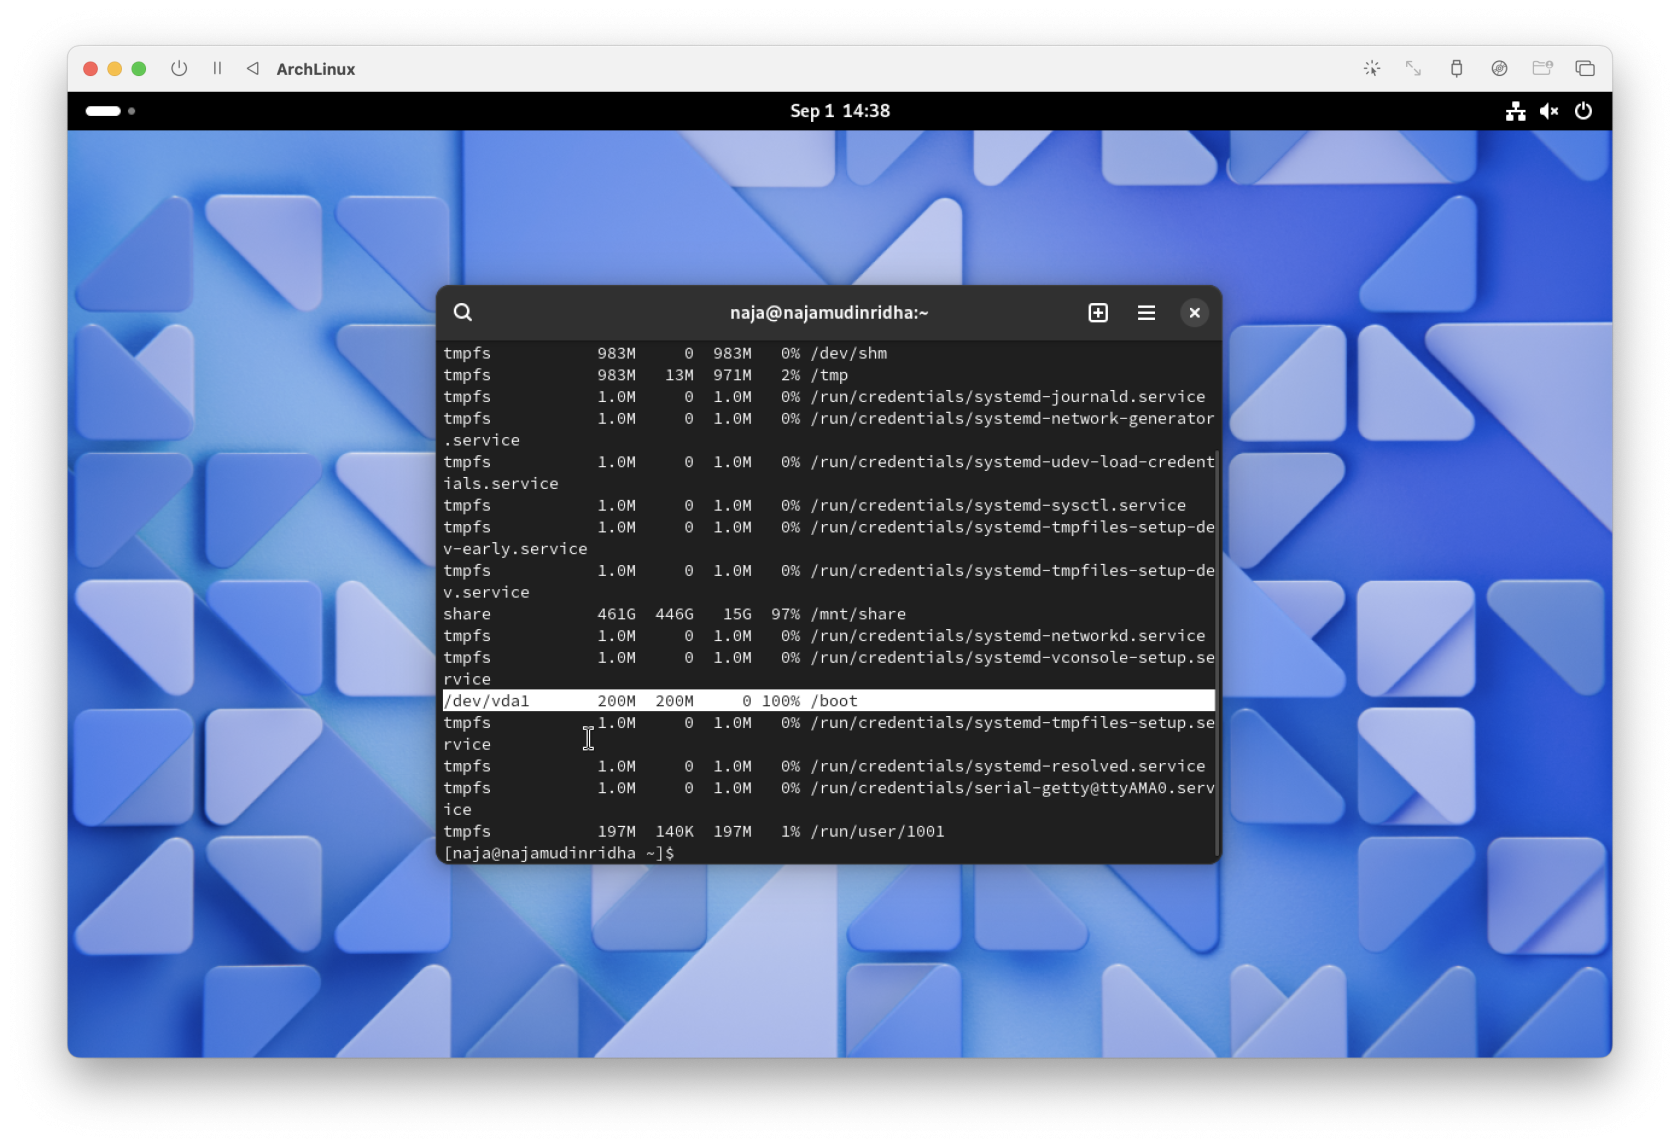Click the highlighted /dev/vda1 row
The image size is (1680, 1147).
[828, 701]
